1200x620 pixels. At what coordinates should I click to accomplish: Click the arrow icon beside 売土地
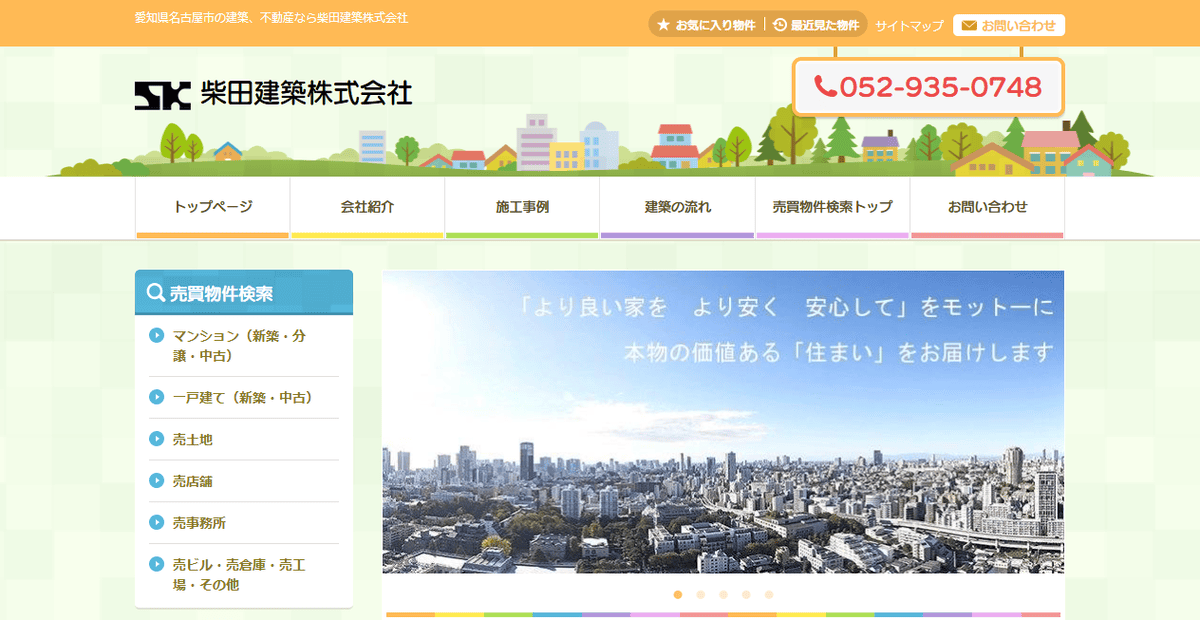157,438
